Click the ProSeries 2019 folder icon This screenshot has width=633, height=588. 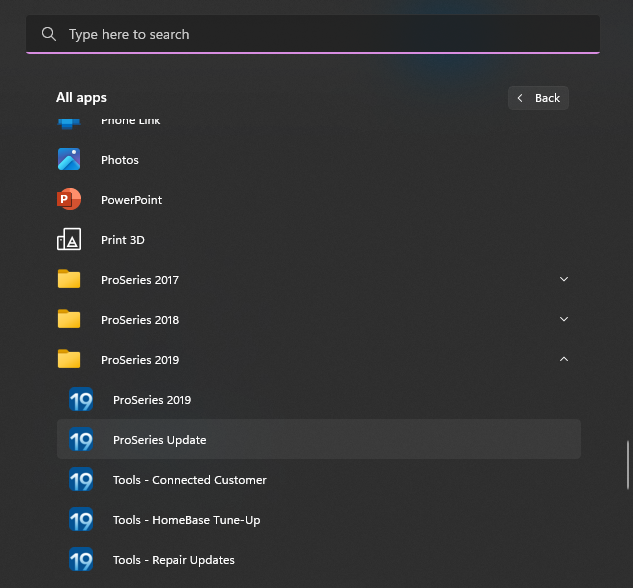[69, 360]
